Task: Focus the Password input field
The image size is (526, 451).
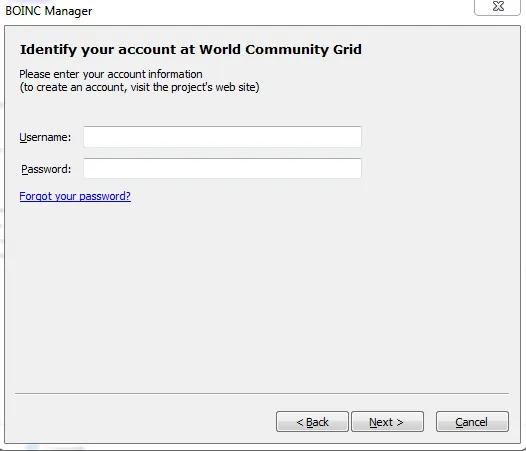Action: pos(222,168)
